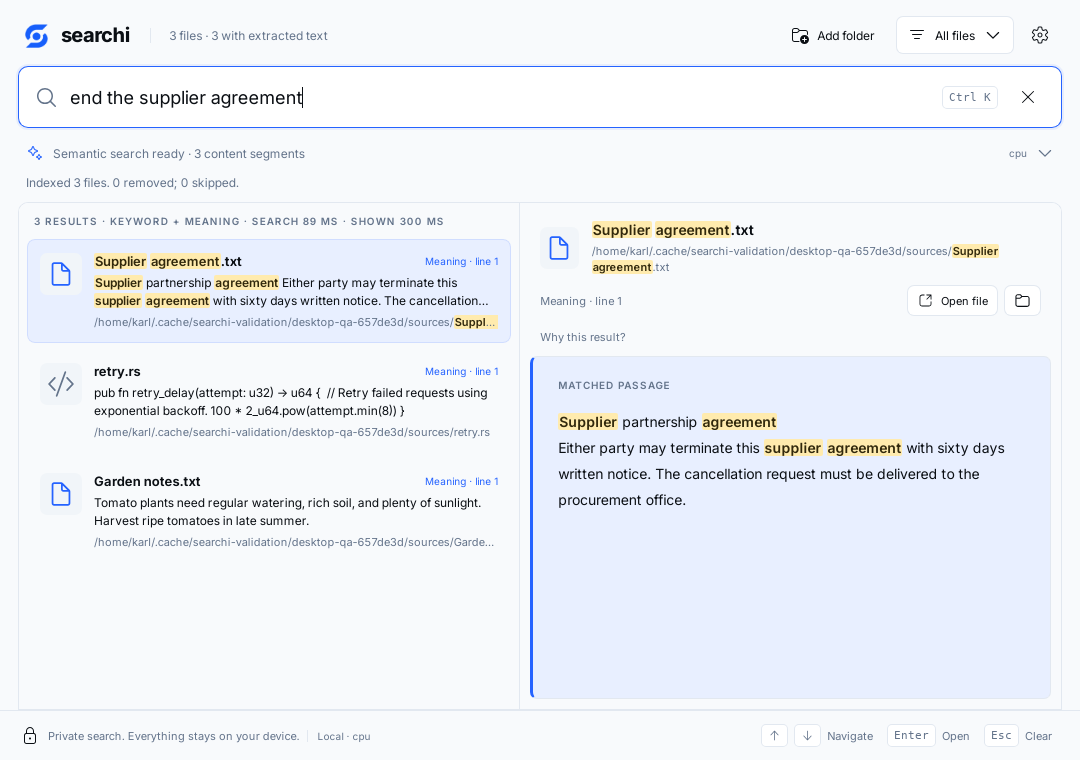Click the Open file button
Image resolution: width=1080 pixels, height=760 pixels.
coord(952,300)
